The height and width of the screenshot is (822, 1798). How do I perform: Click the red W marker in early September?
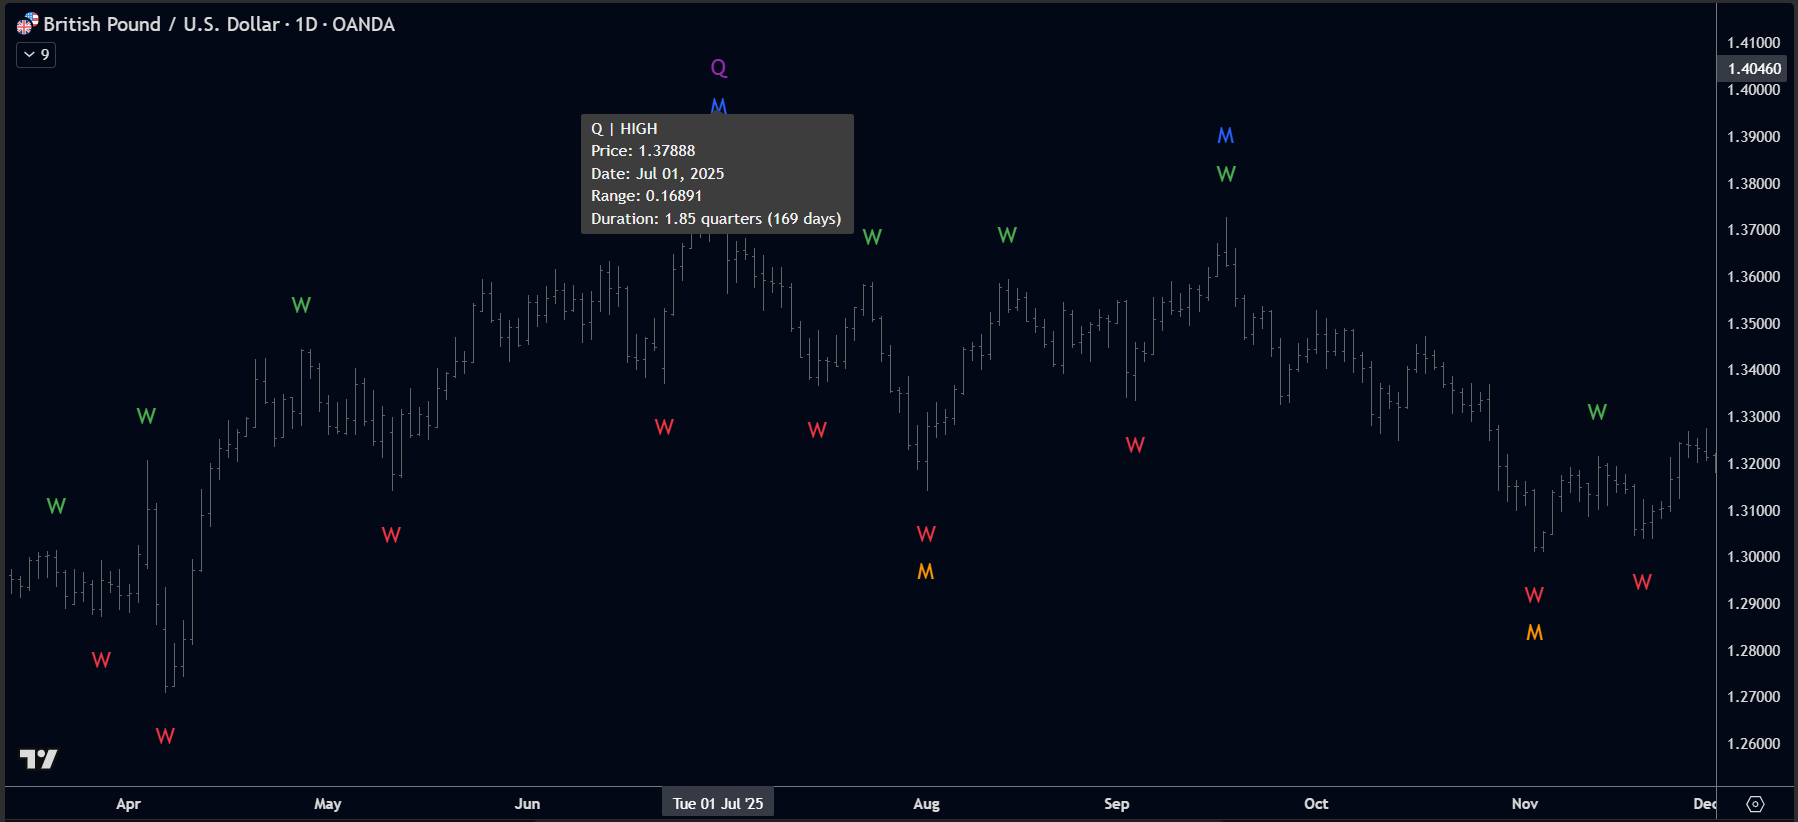tap(1134, 446)
